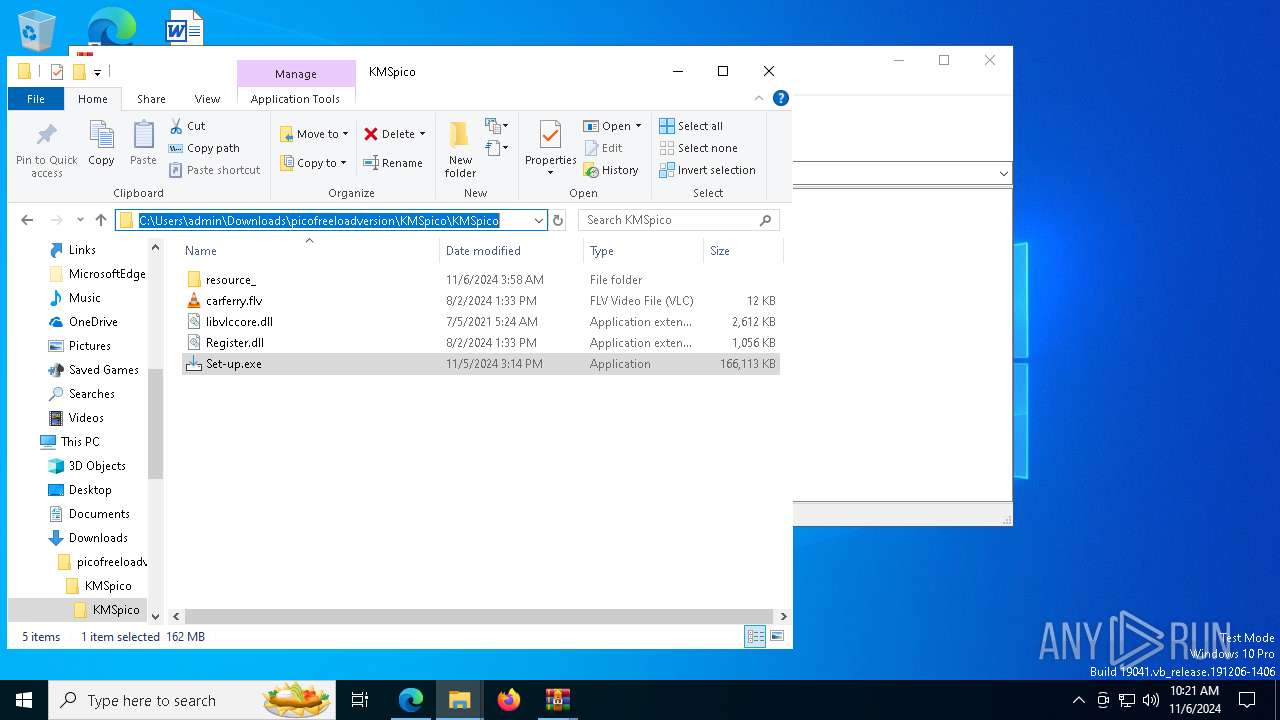Open Downloads in navigation tree
Viewport: 1280px width, 720px height.
coord(98,538)
